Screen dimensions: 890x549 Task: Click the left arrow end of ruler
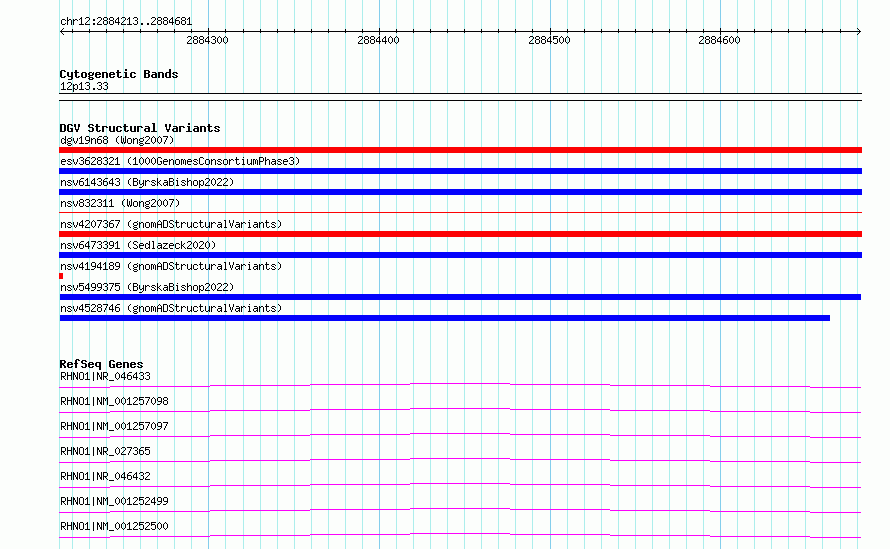62,32
